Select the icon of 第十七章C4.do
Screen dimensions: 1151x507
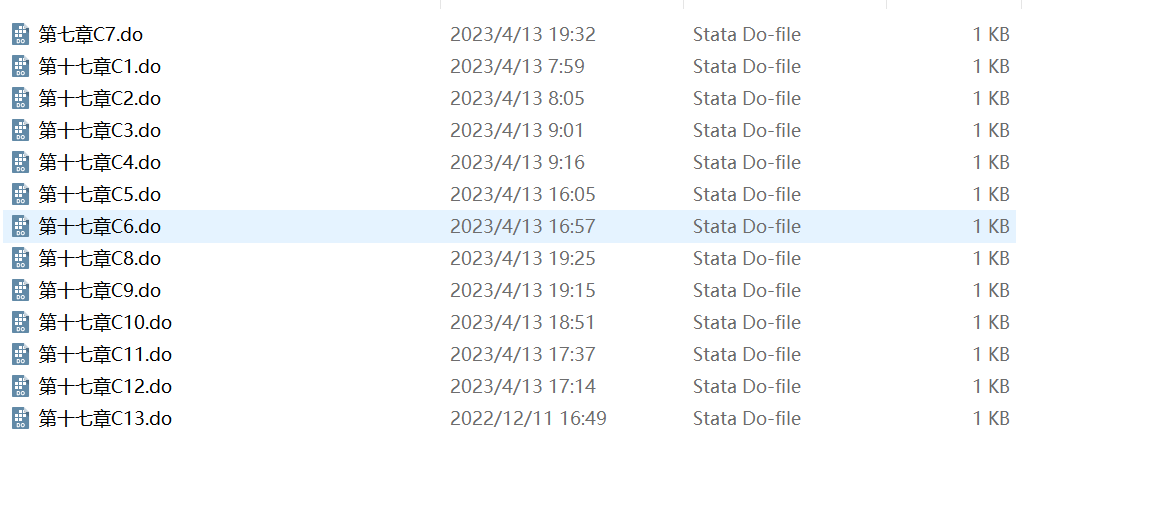point(21,163)
